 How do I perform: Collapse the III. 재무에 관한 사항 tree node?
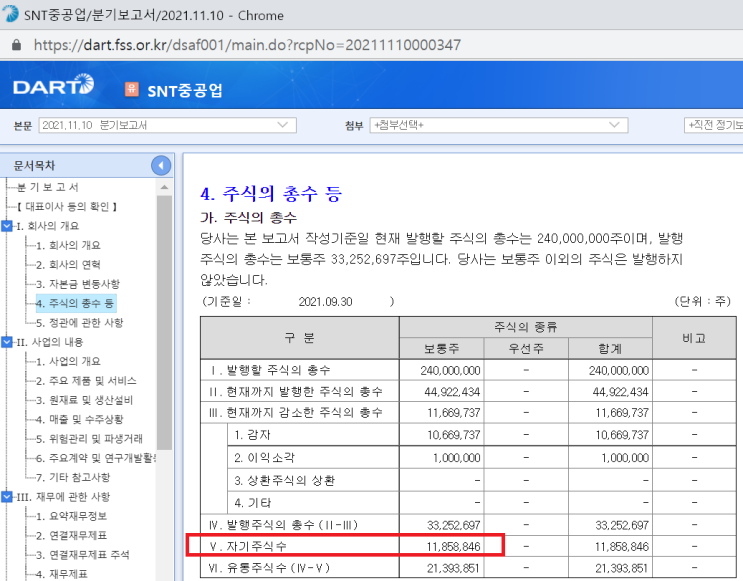point(8,497)
